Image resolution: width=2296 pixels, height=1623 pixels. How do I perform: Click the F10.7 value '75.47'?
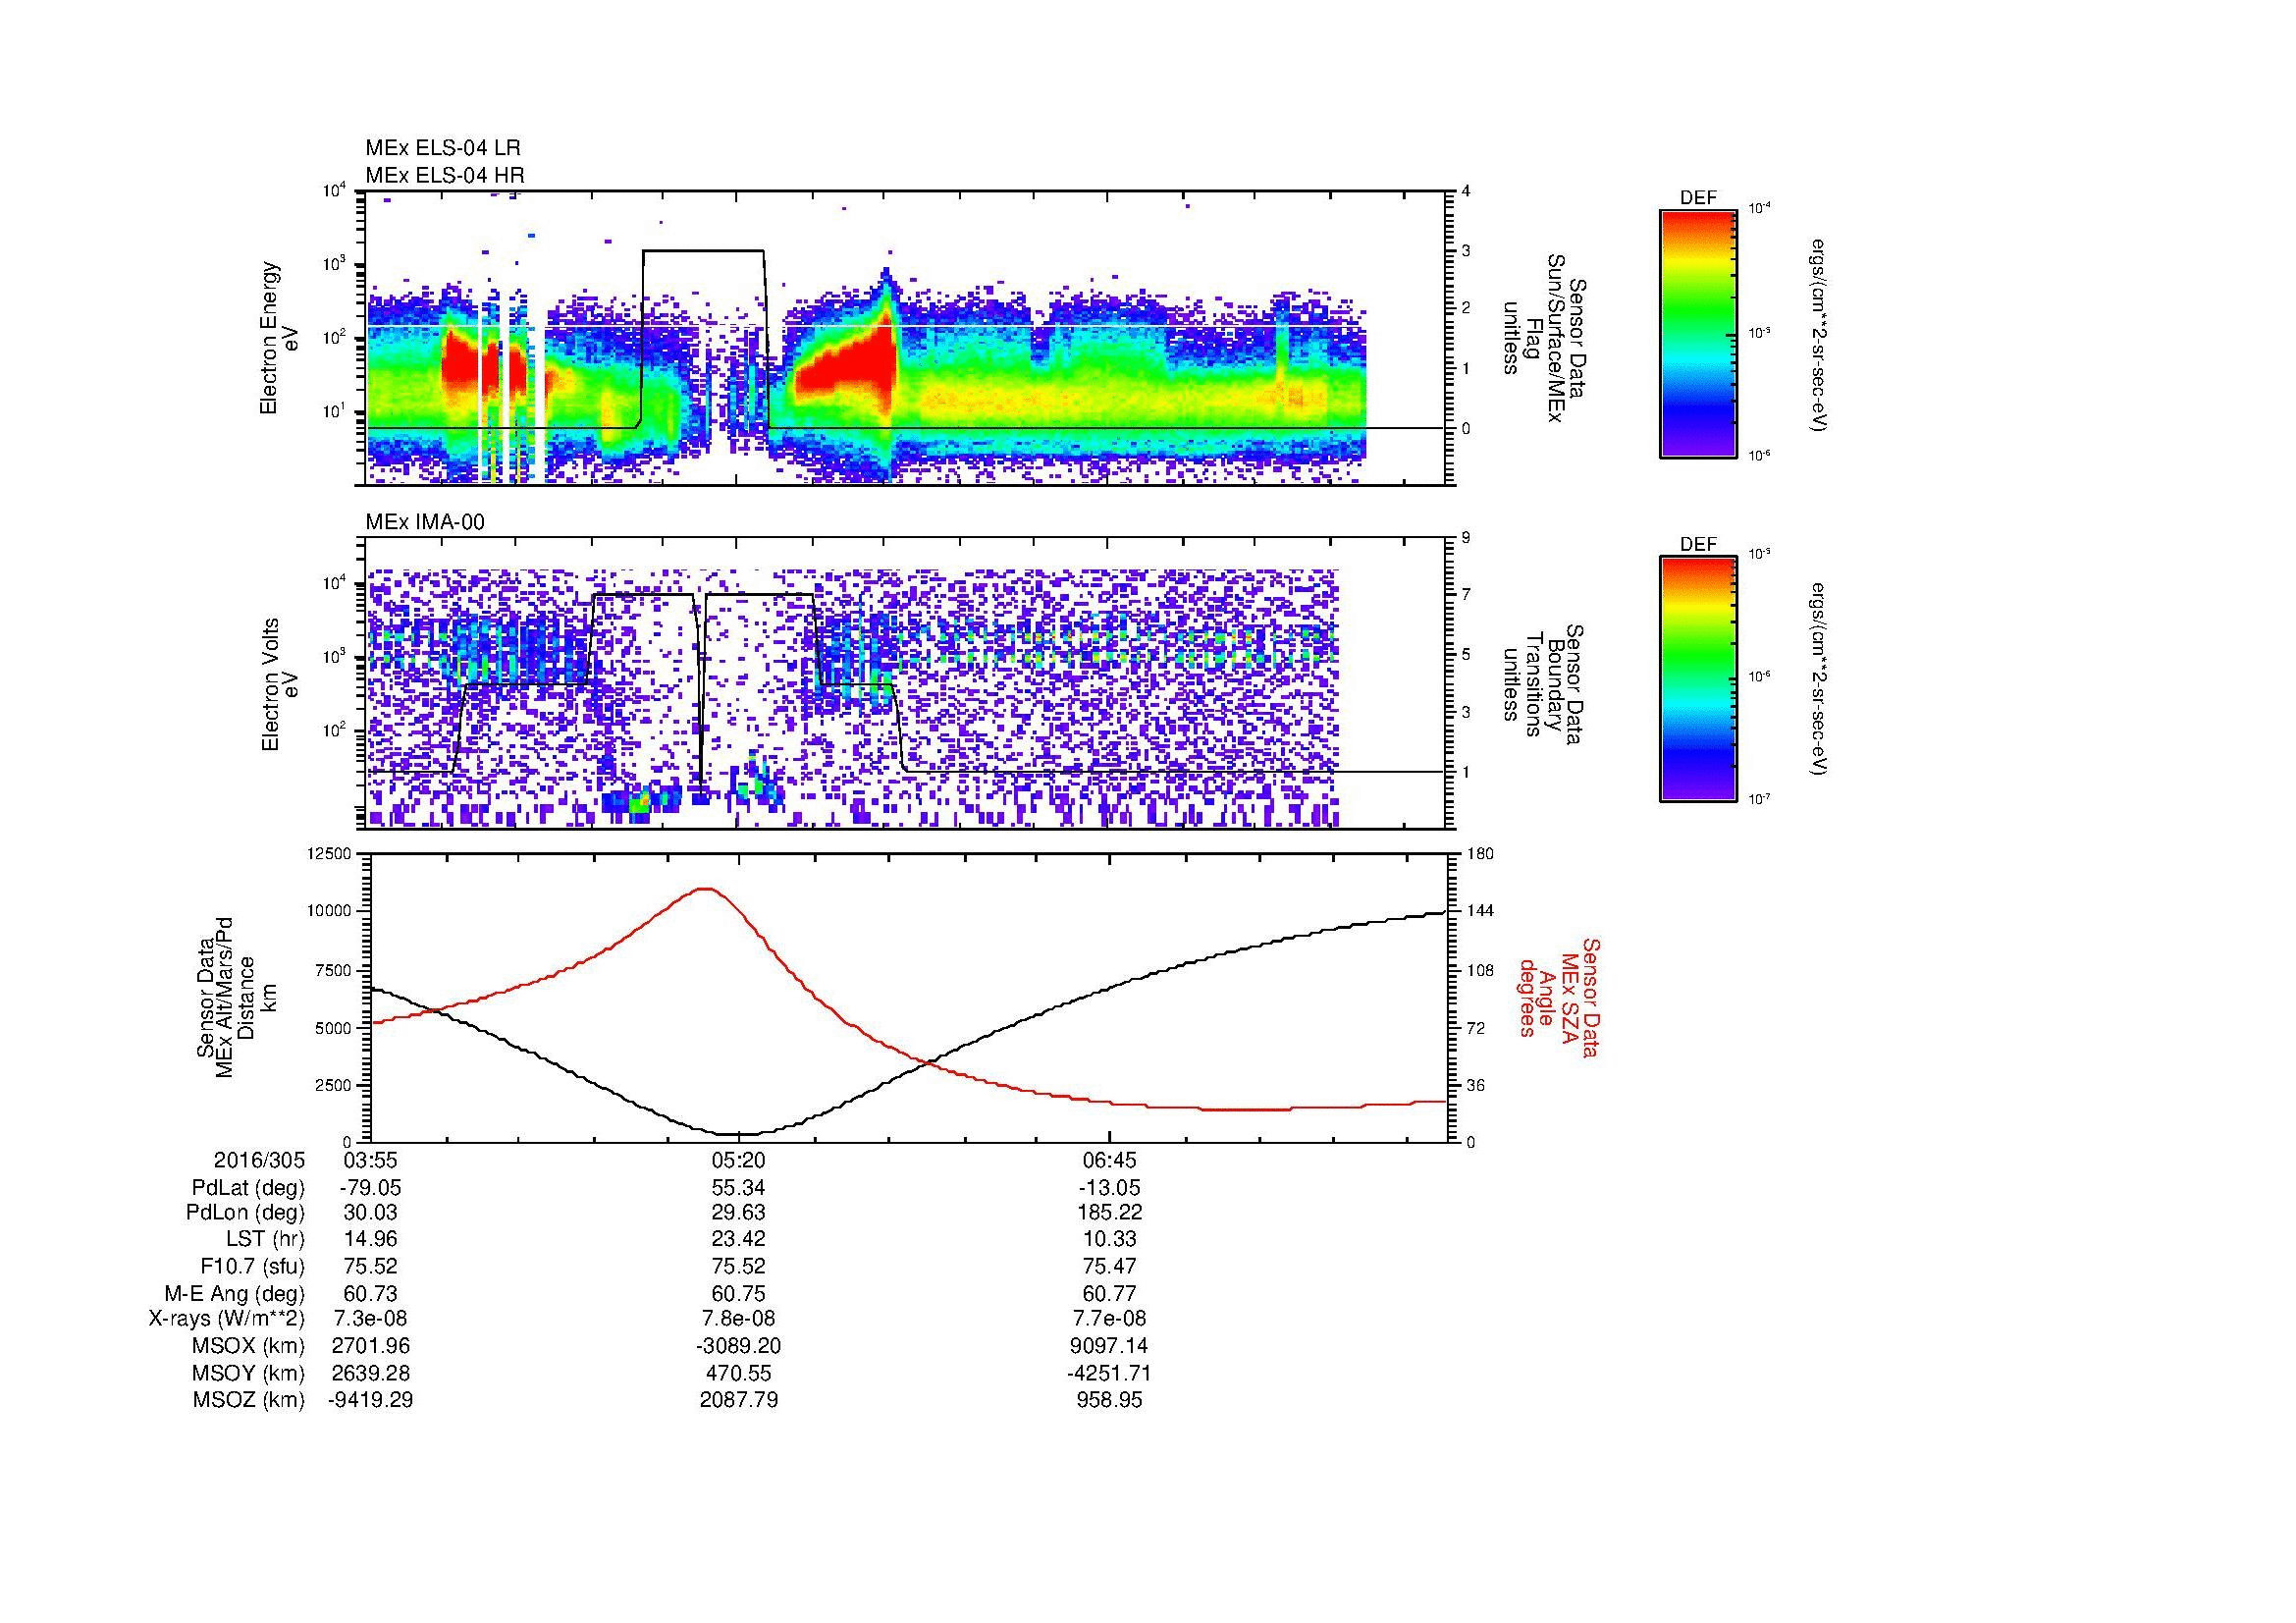(1109, 1266)
